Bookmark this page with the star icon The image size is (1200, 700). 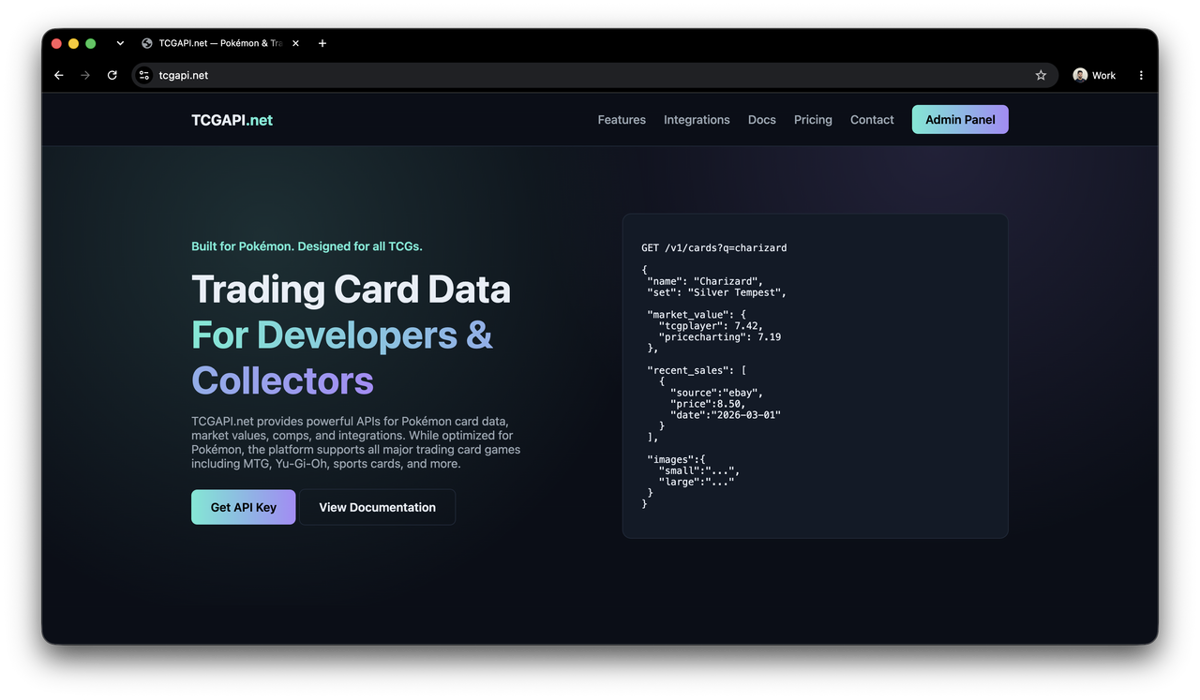point(1041,75)
